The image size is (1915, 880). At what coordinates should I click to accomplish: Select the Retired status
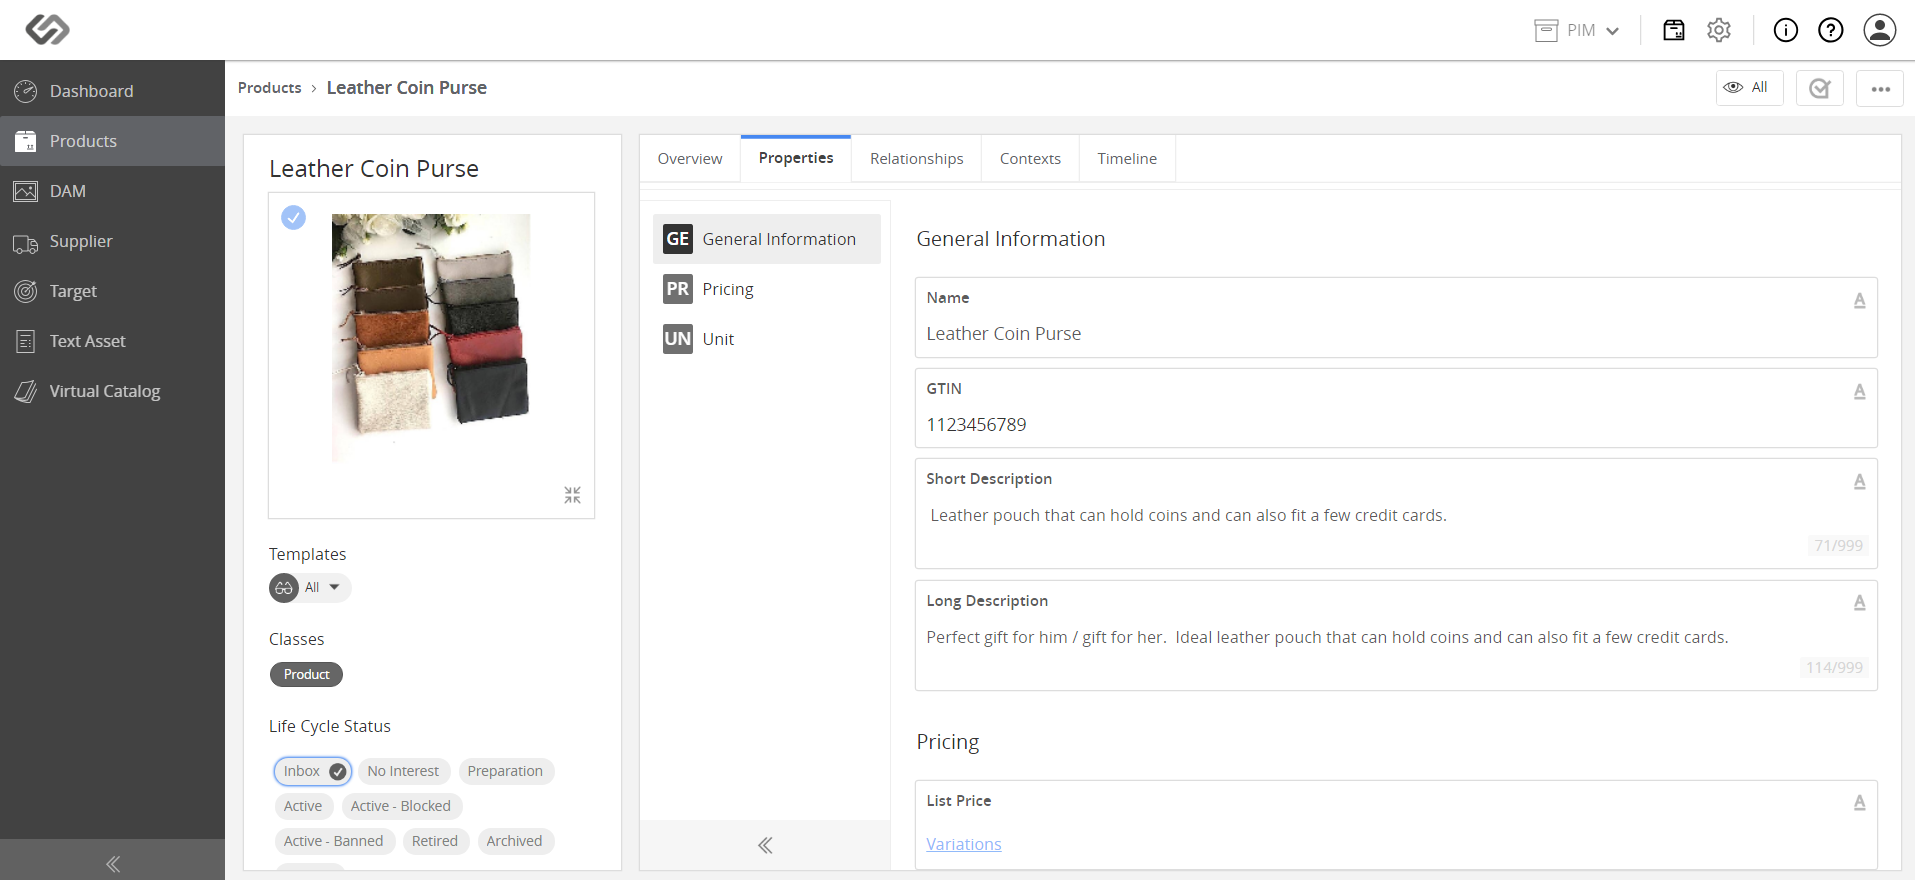435,841
